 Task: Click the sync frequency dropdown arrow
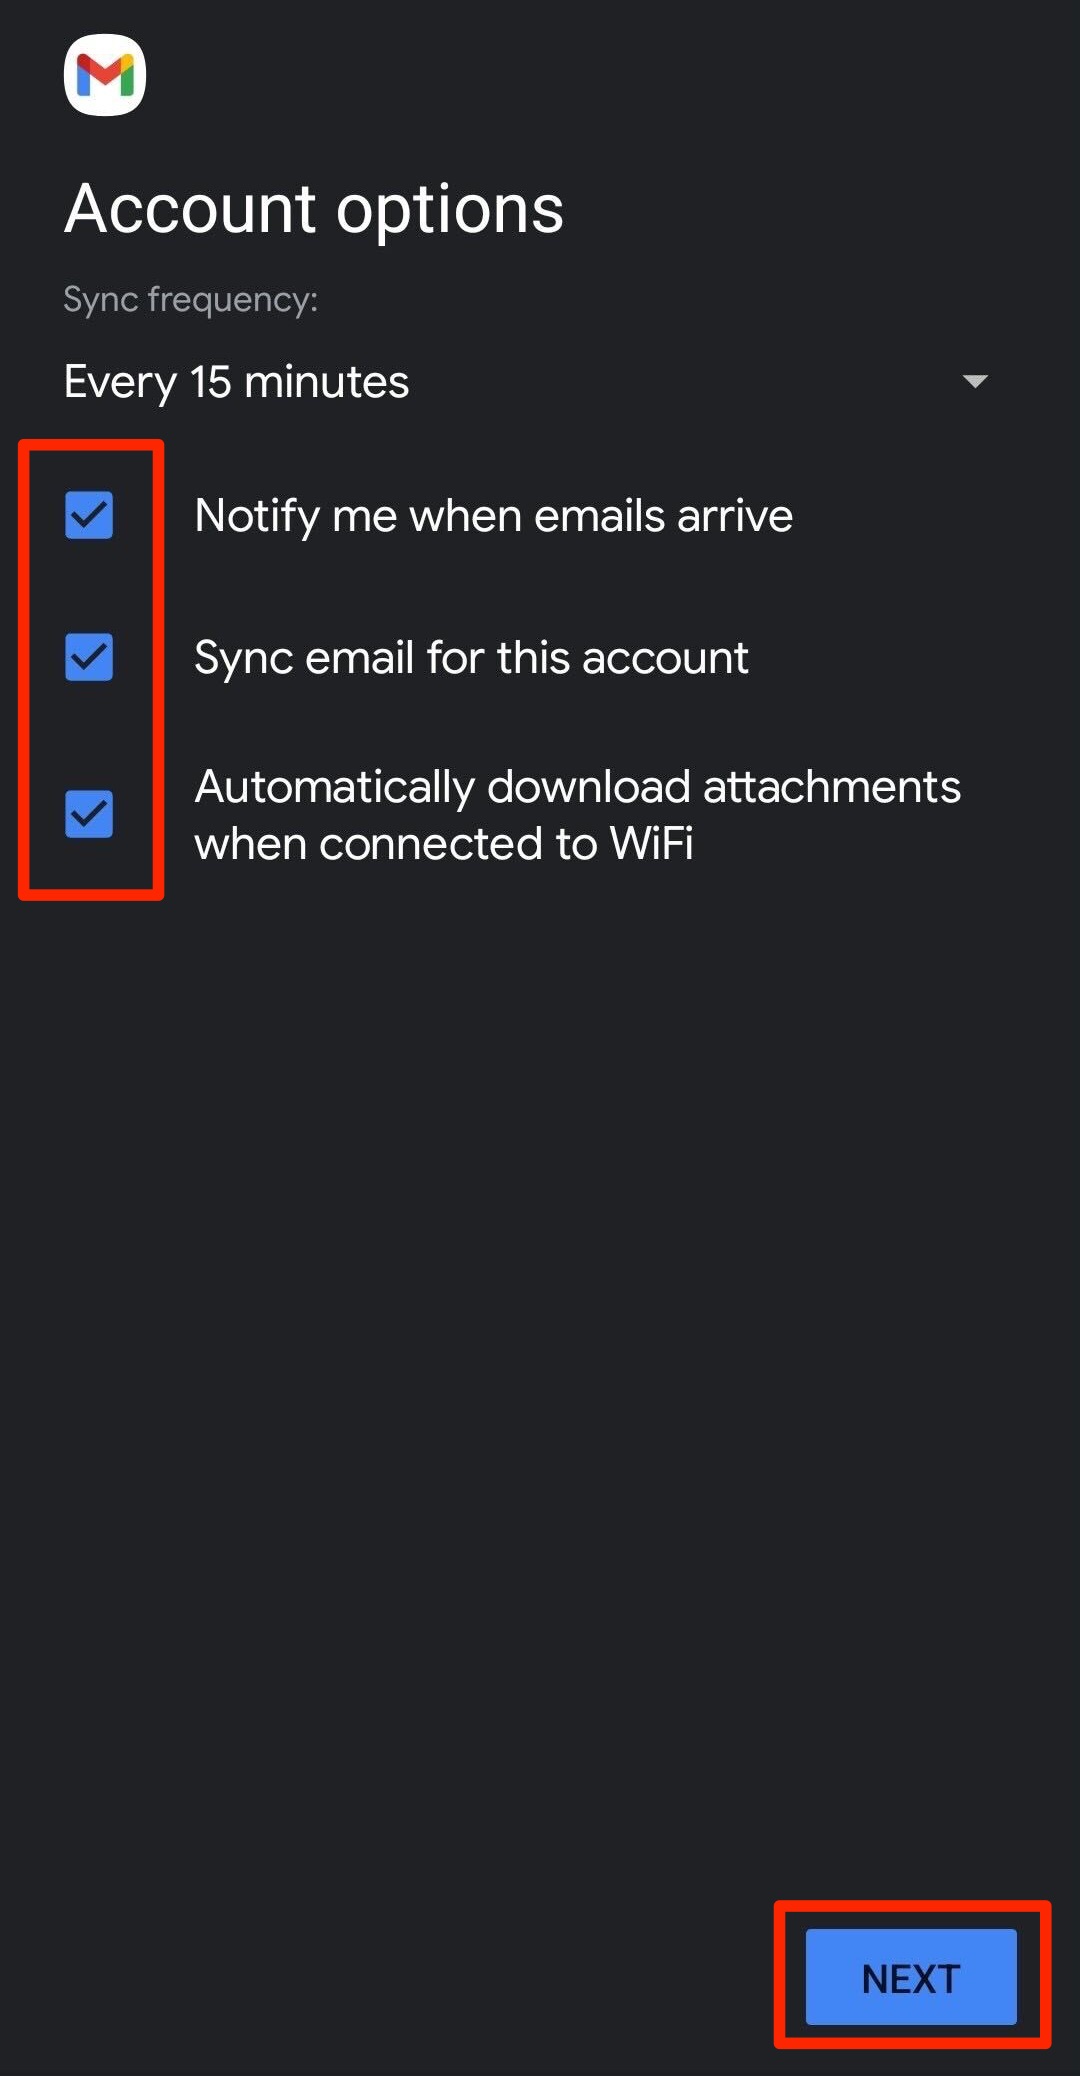(974, 381)
